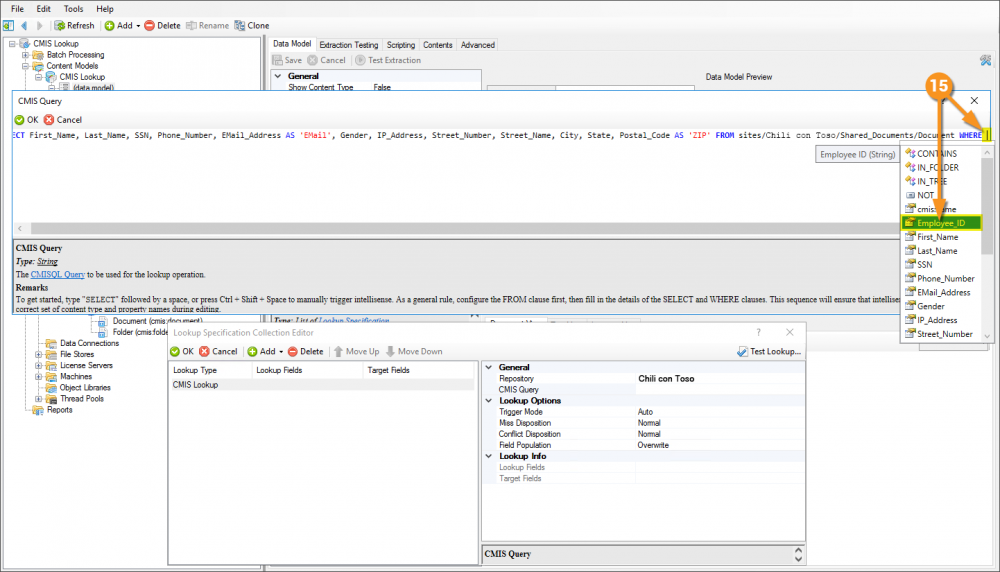The image size is (1000, 572).
Task: Click OK in Lookup Specification Collection Editor
Action: coord(182,351)
